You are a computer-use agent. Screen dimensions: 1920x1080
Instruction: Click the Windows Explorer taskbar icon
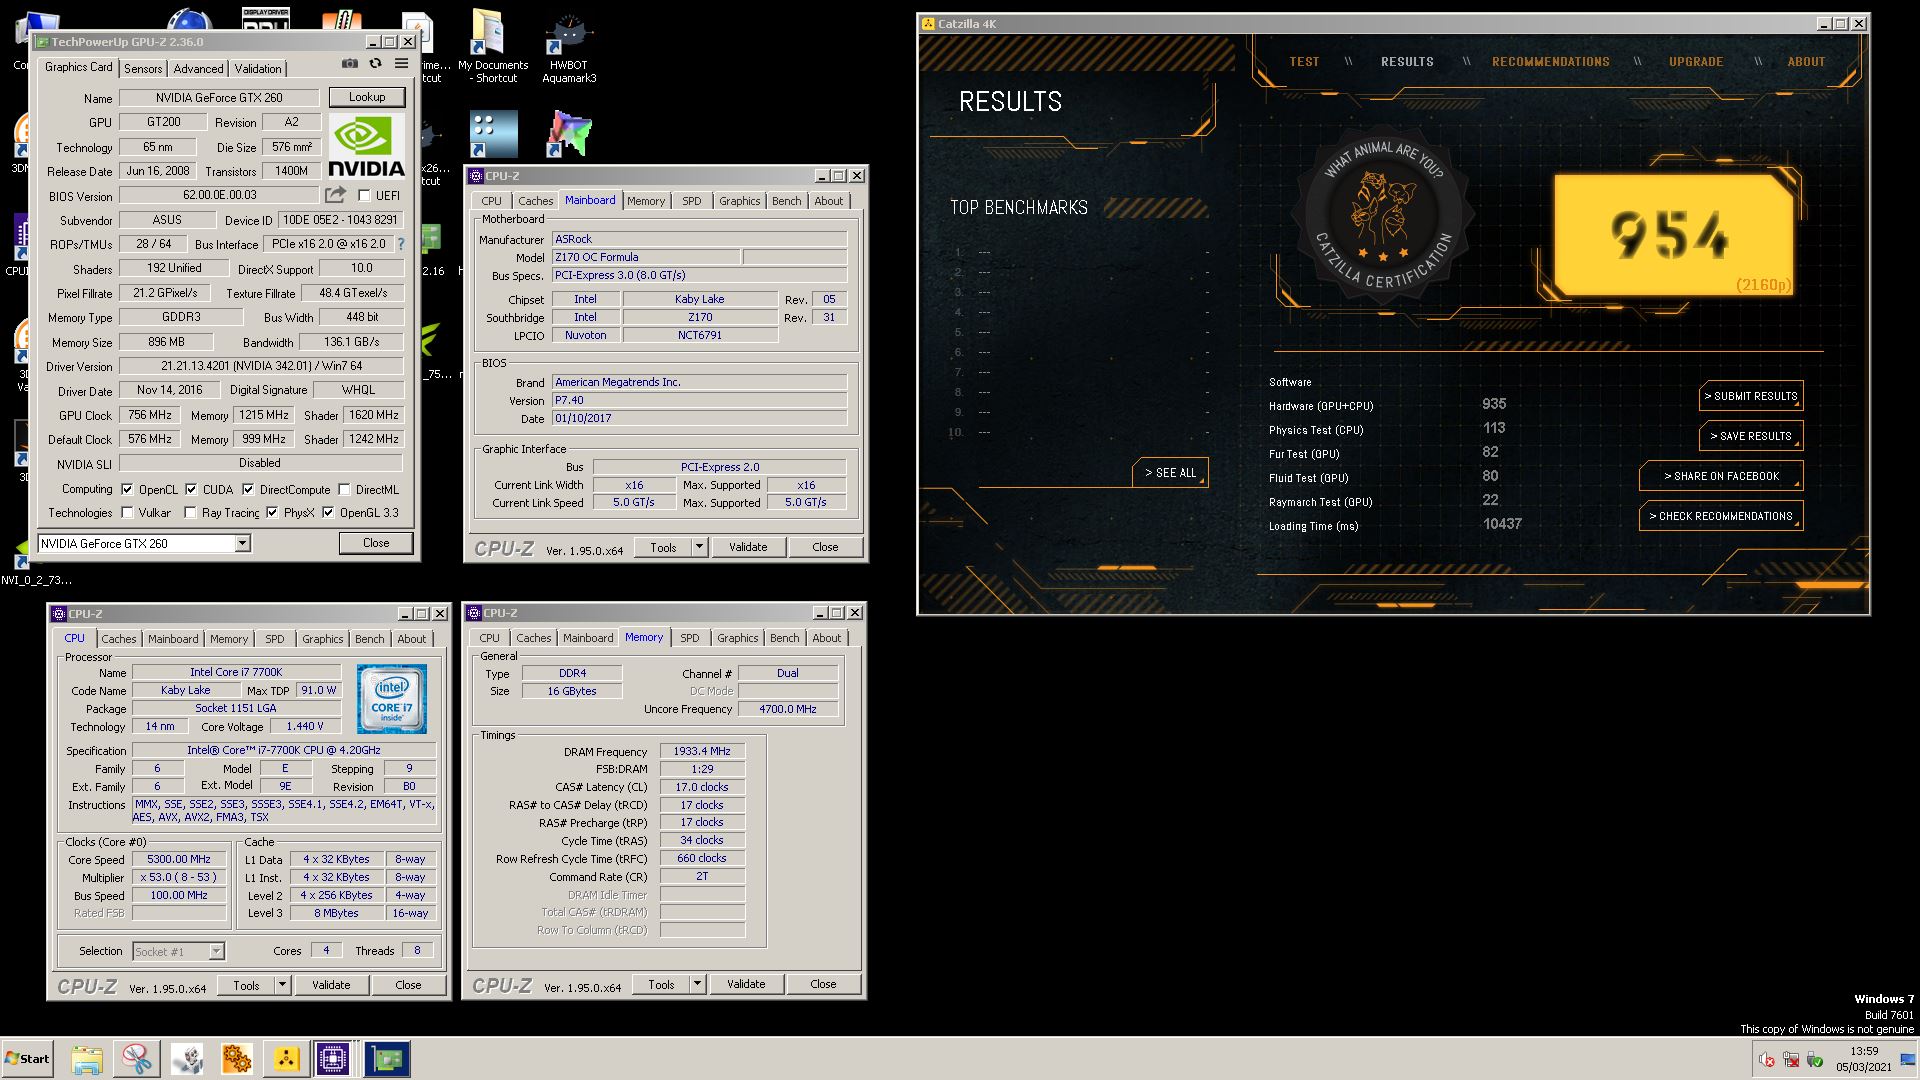click(x=87, y=1059)
